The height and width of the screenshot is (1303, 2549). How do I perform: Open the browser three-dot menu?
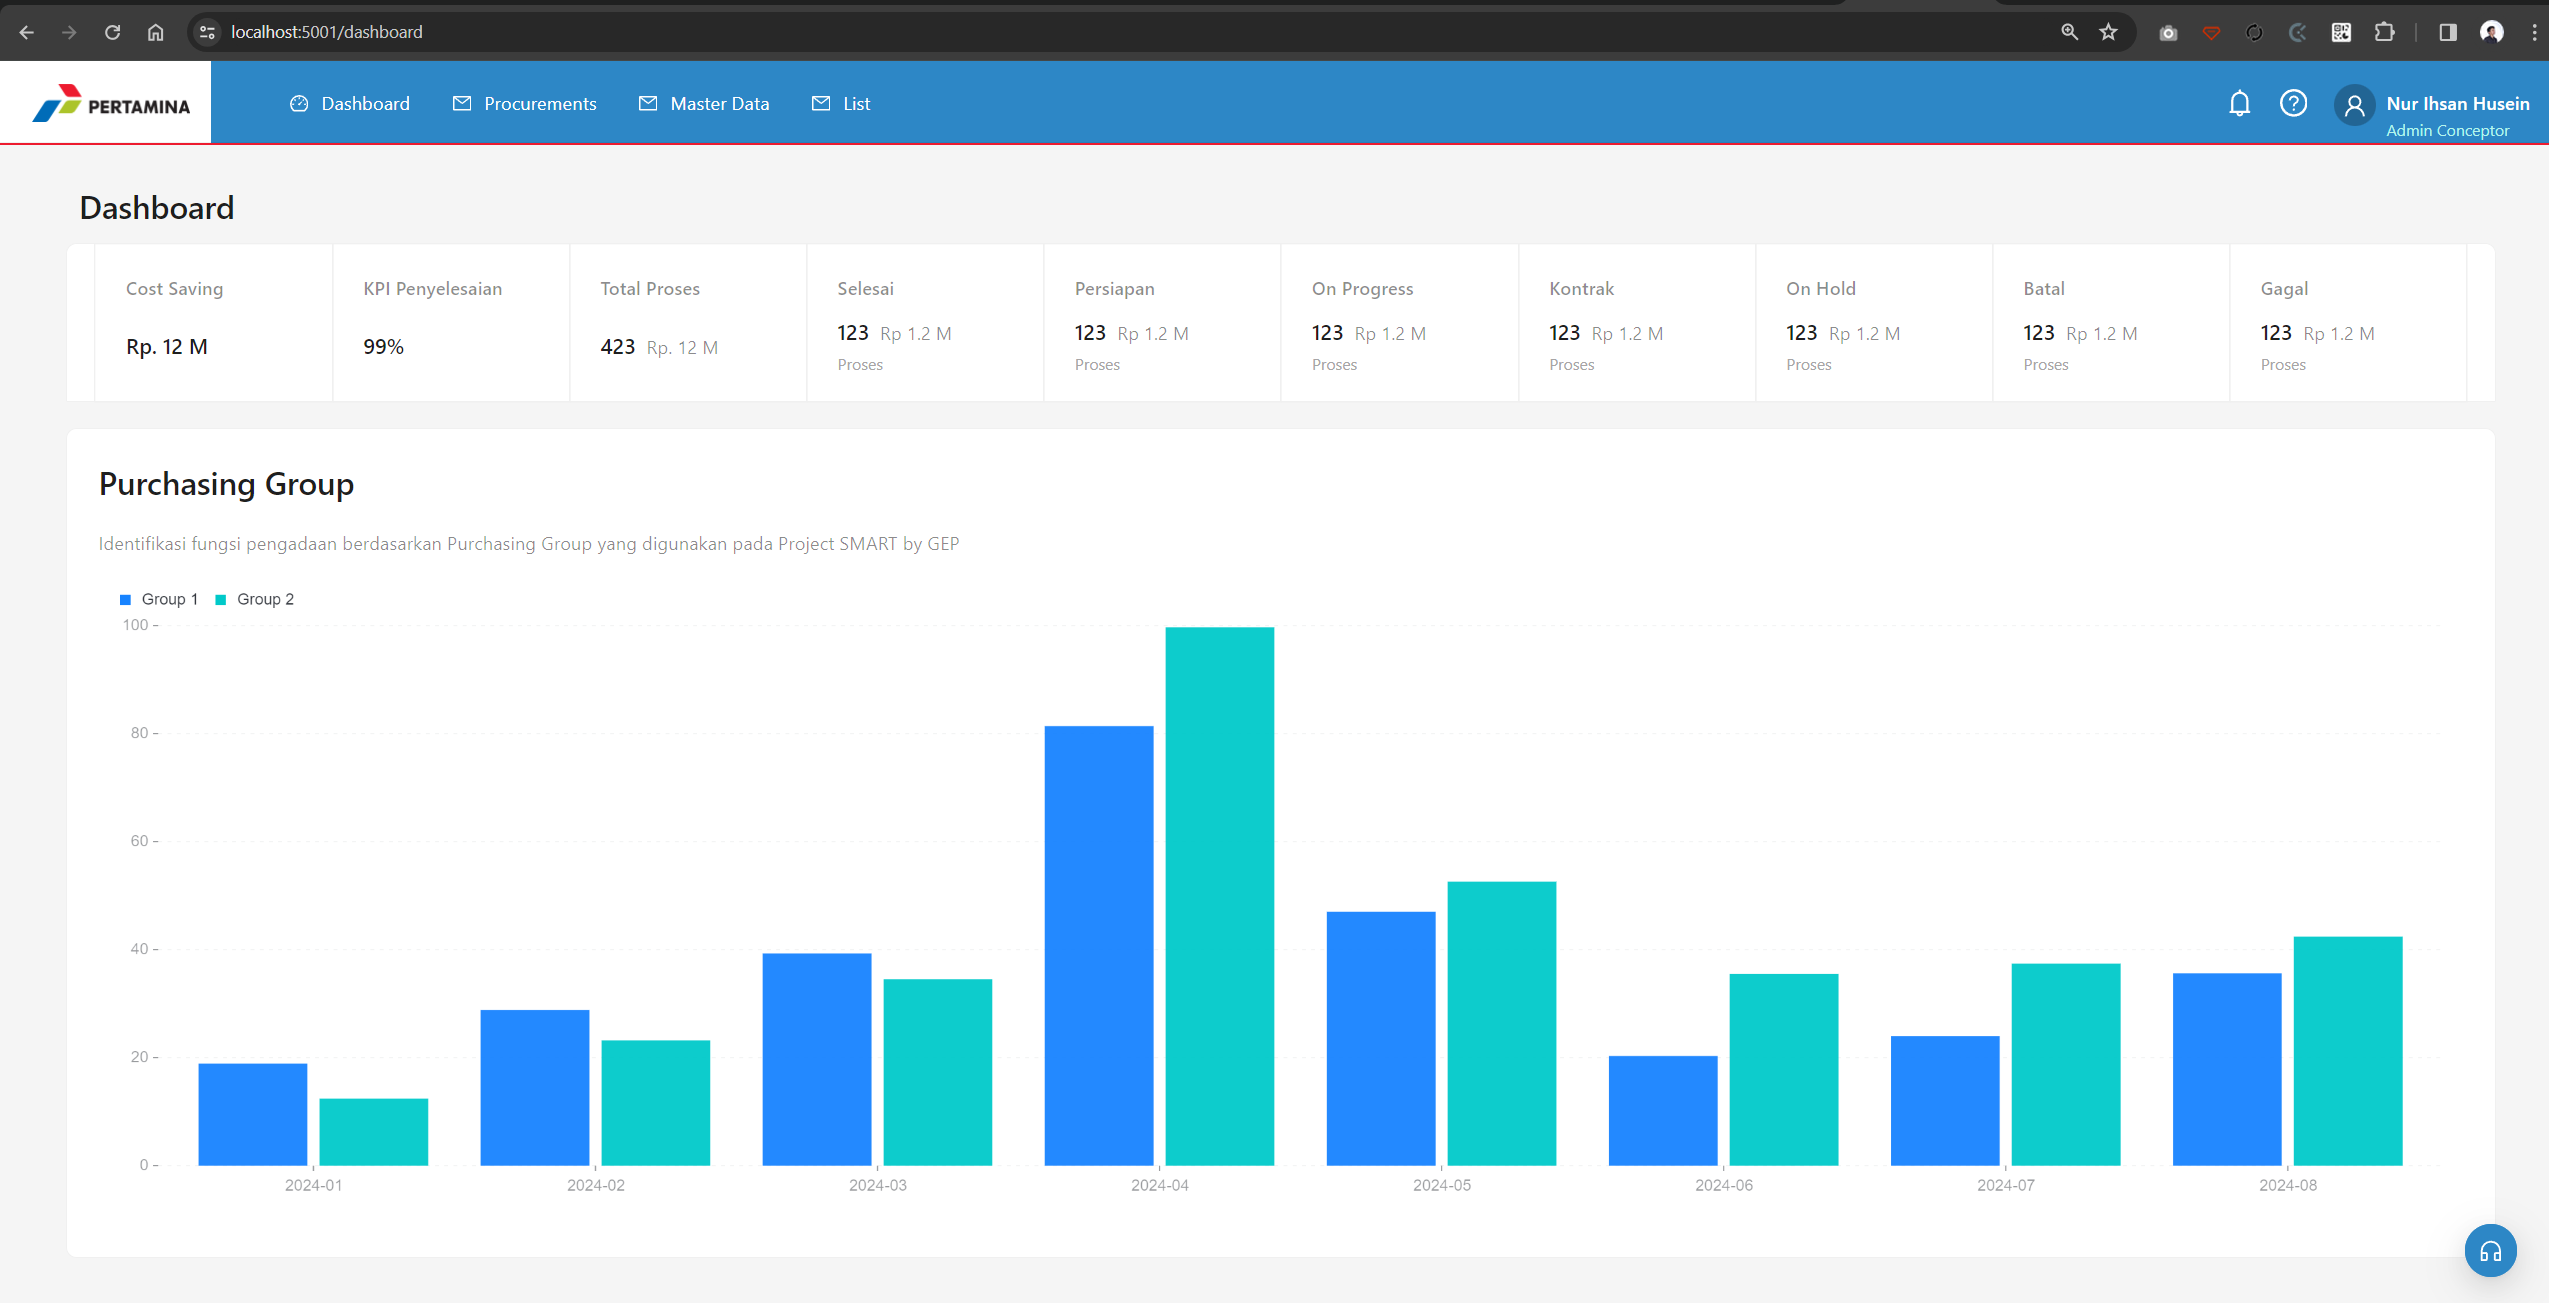2534,32
